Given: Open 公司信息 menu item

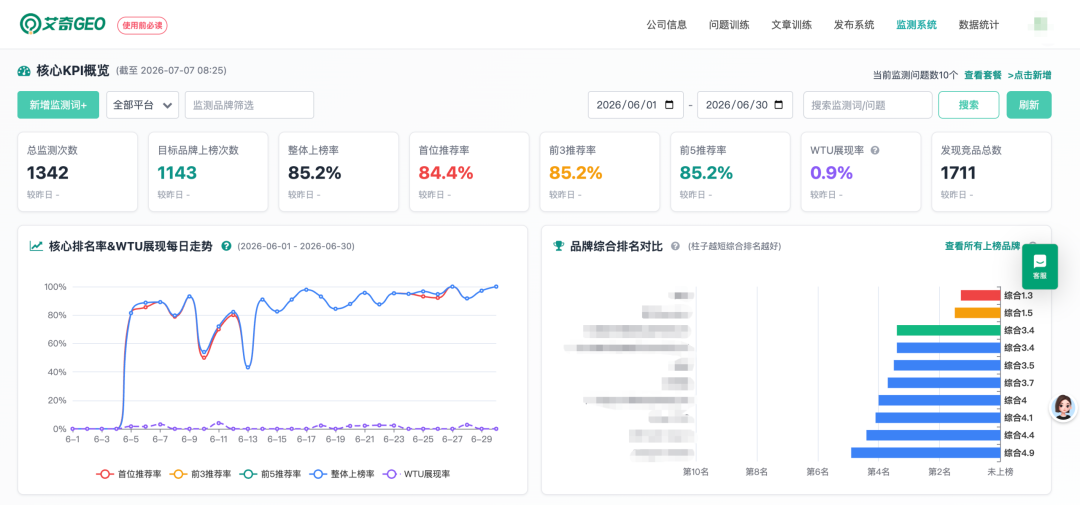Looking at the screenshot, I should (667, 25).
